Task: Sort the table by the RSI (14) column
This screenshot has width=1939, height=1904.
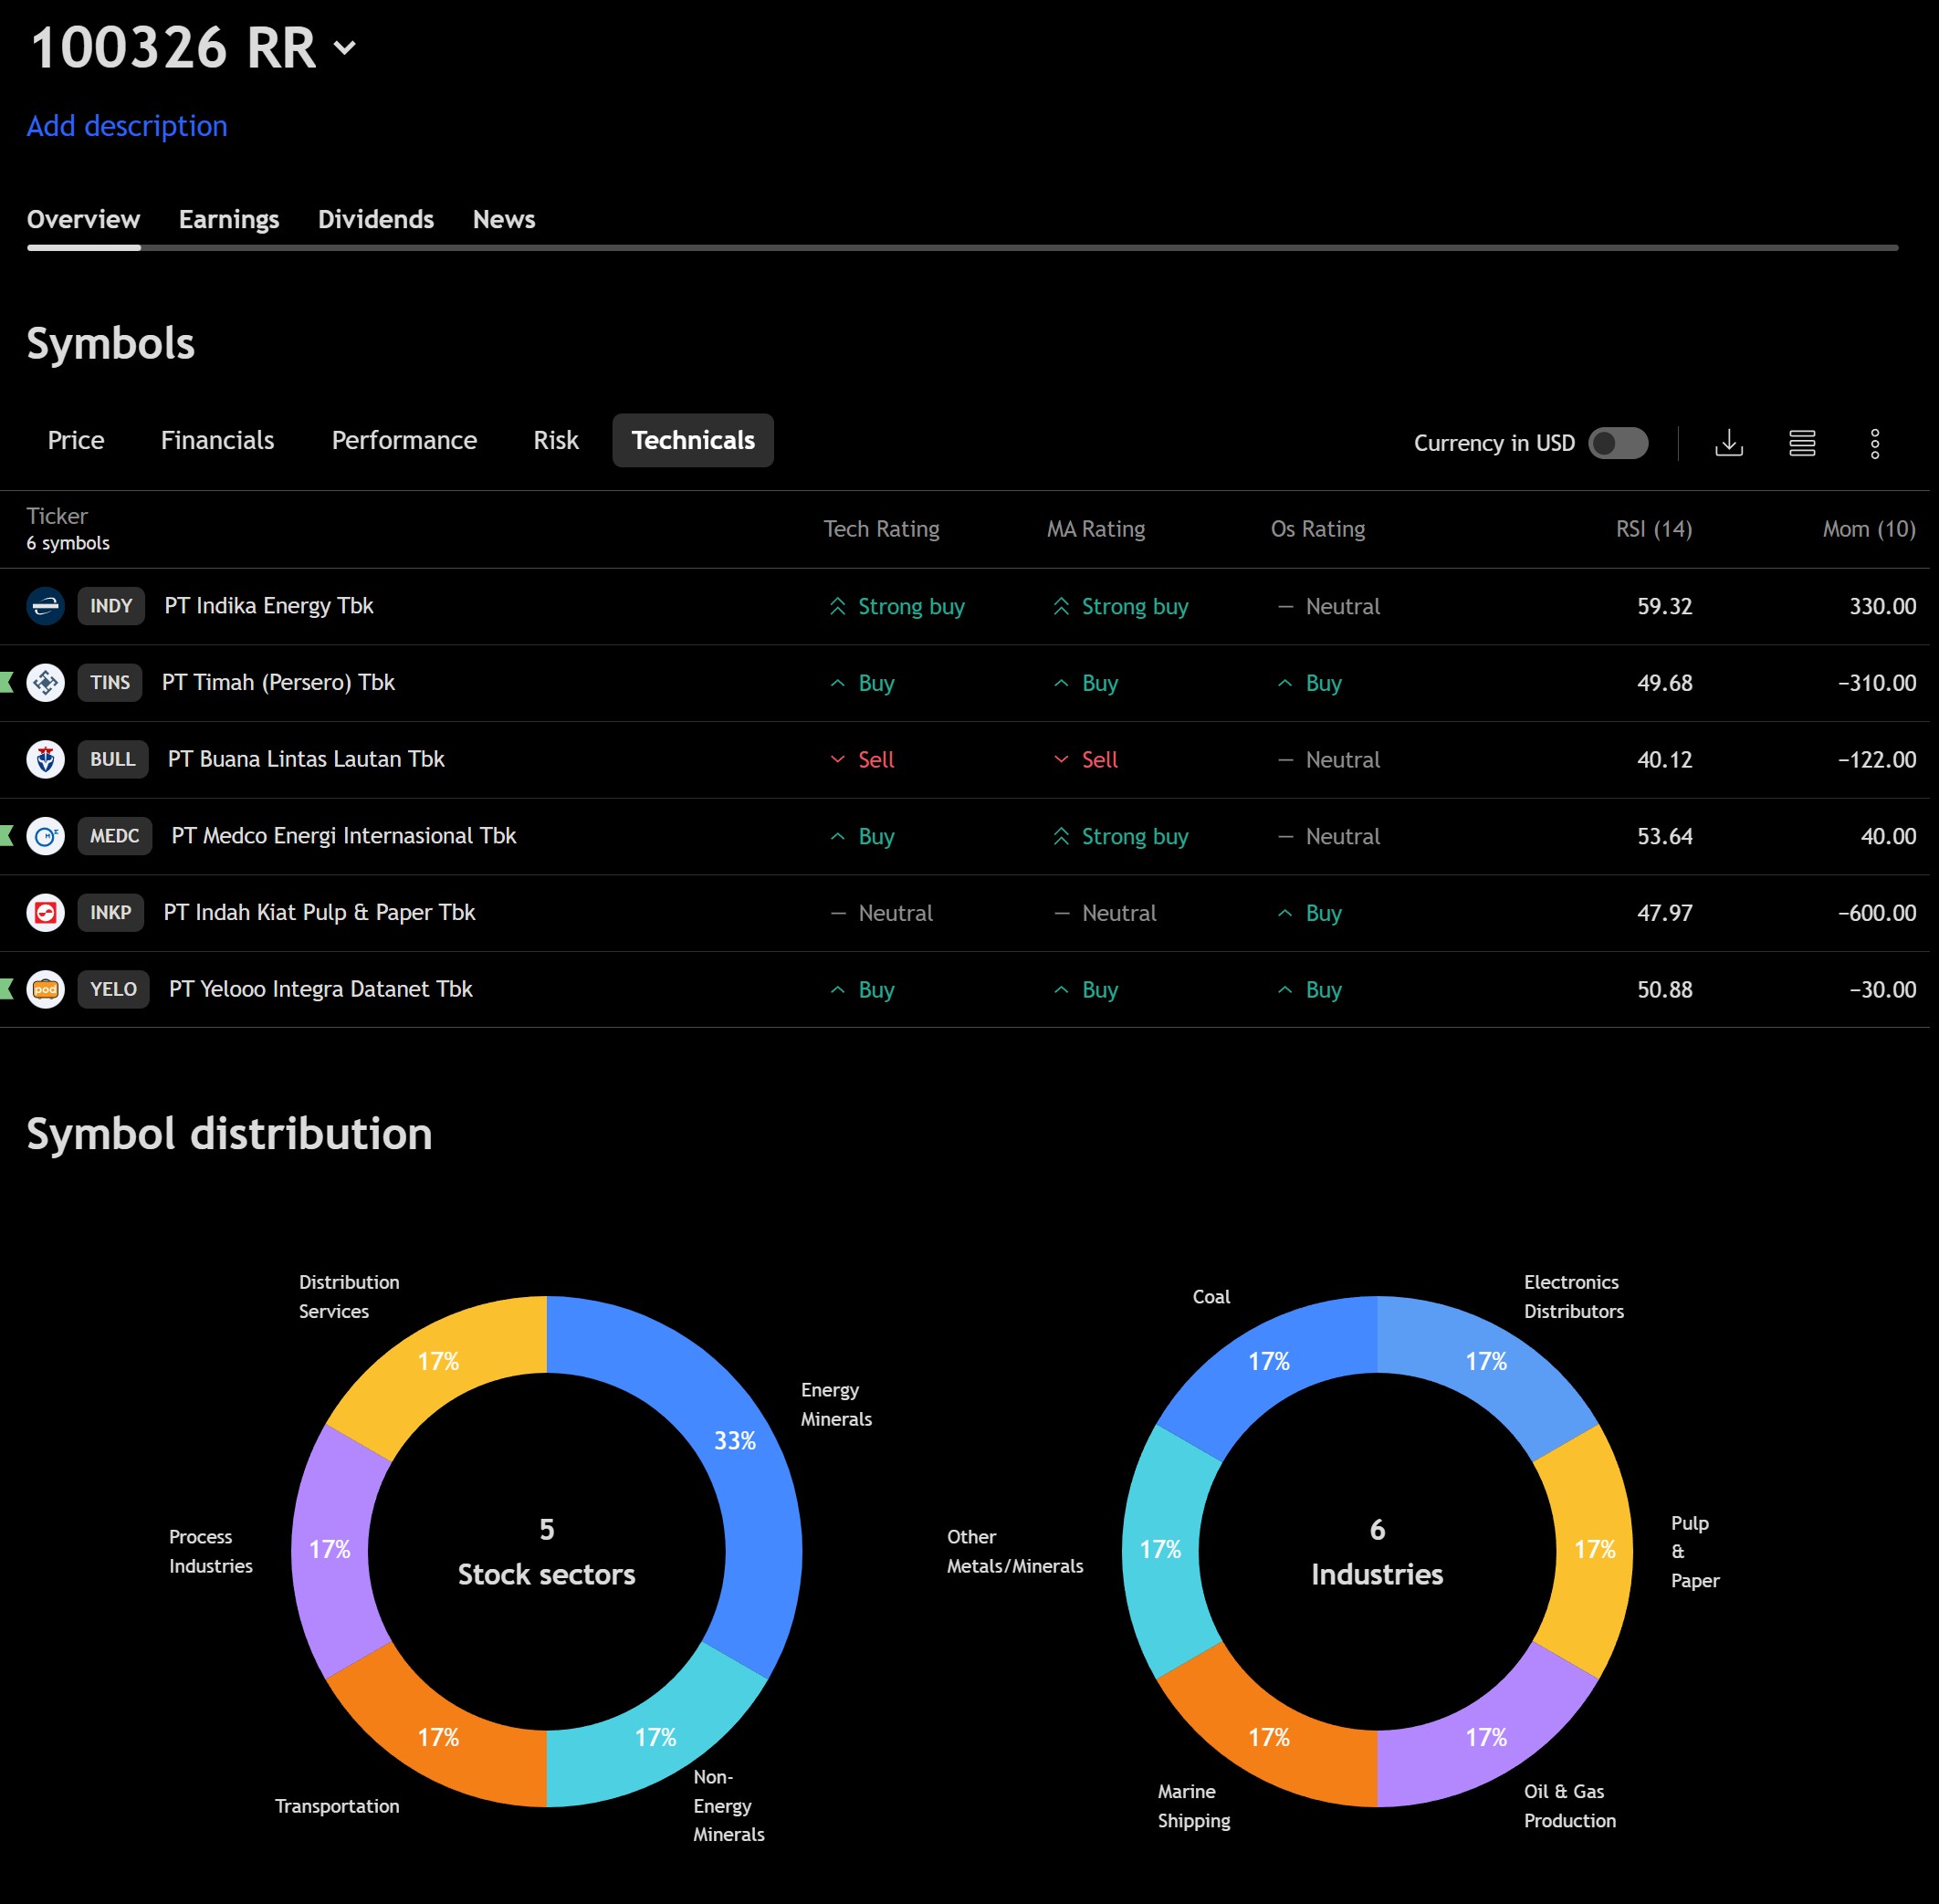Action: point(1653,529)
